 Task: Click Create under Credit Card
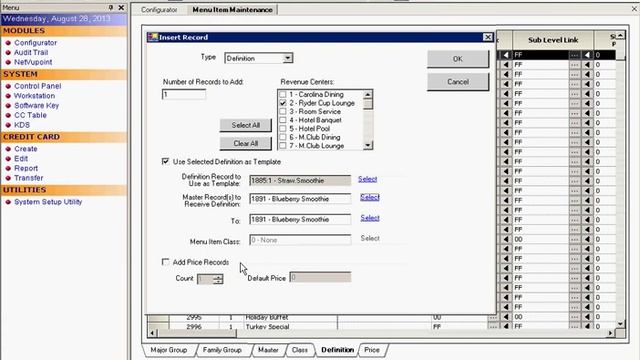pos(26,149)
